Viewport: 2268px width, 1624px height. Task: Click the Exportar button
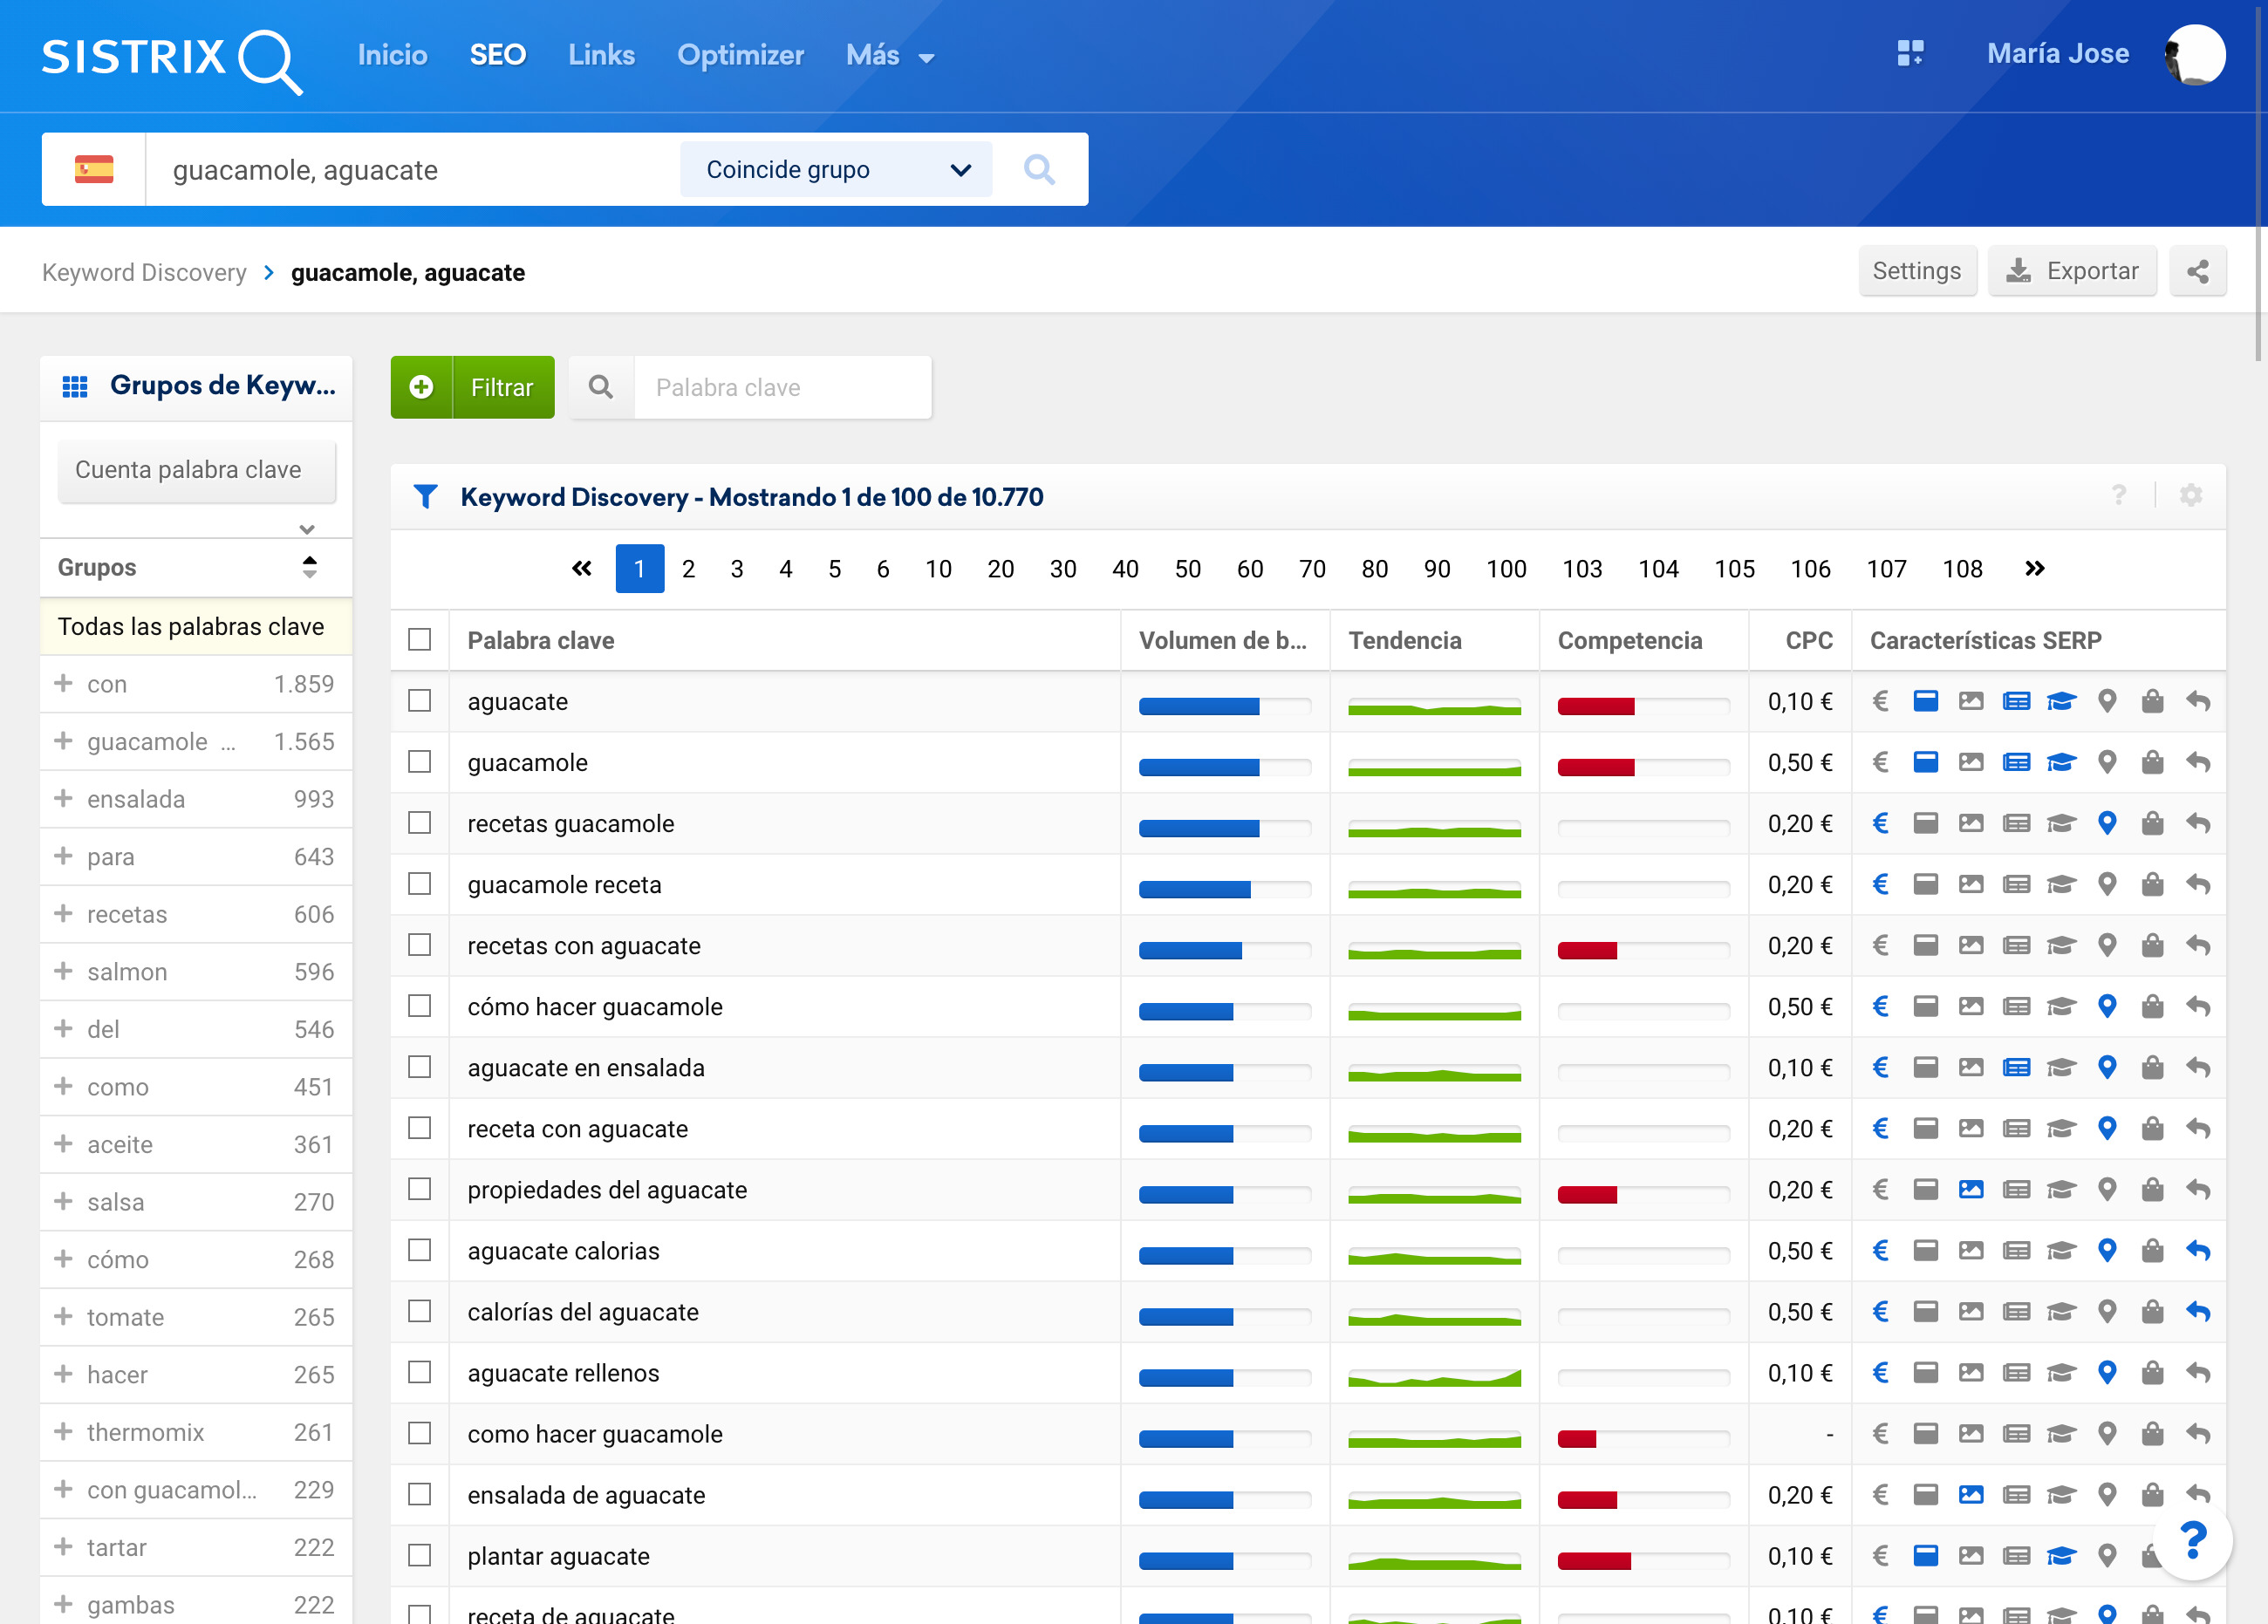click(2071, 271)
